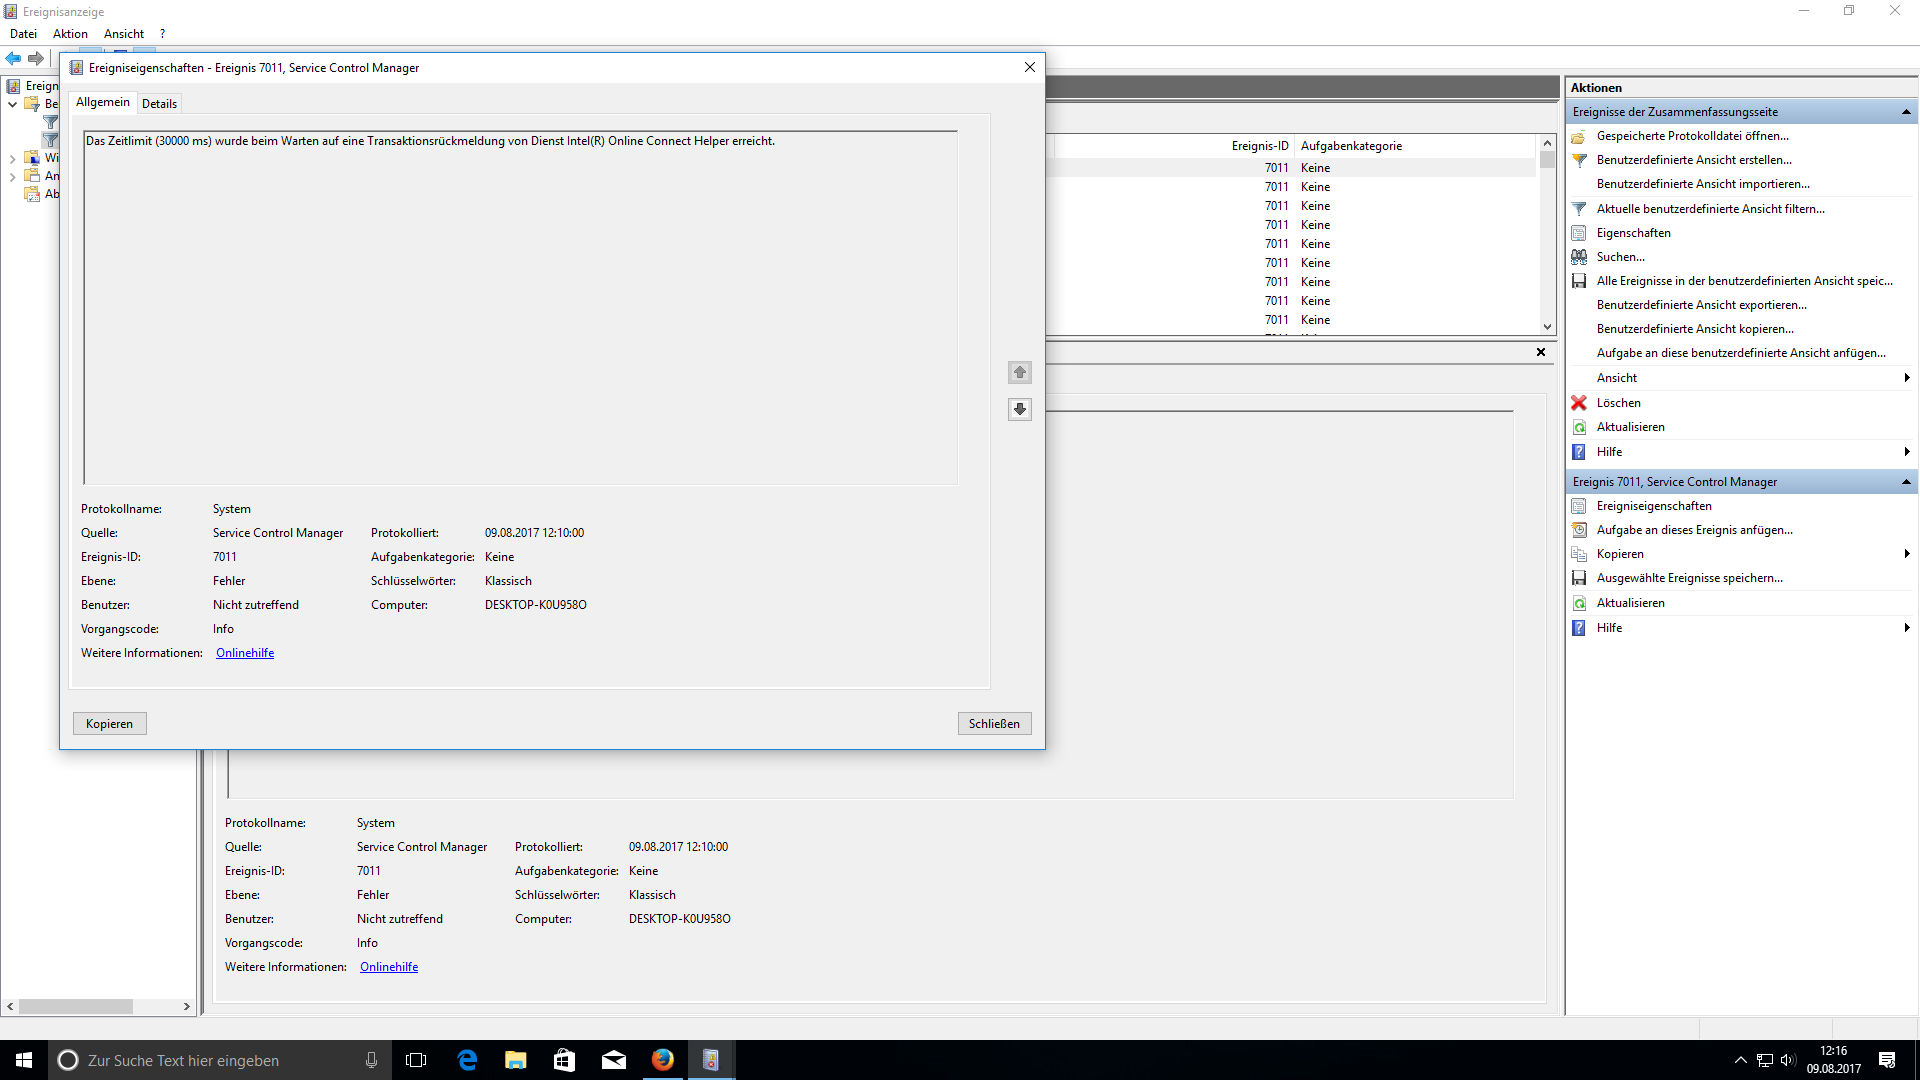Open the saved log file icon
The width and height of the screenshot is (1920, 1080).
coord(1579,136)
